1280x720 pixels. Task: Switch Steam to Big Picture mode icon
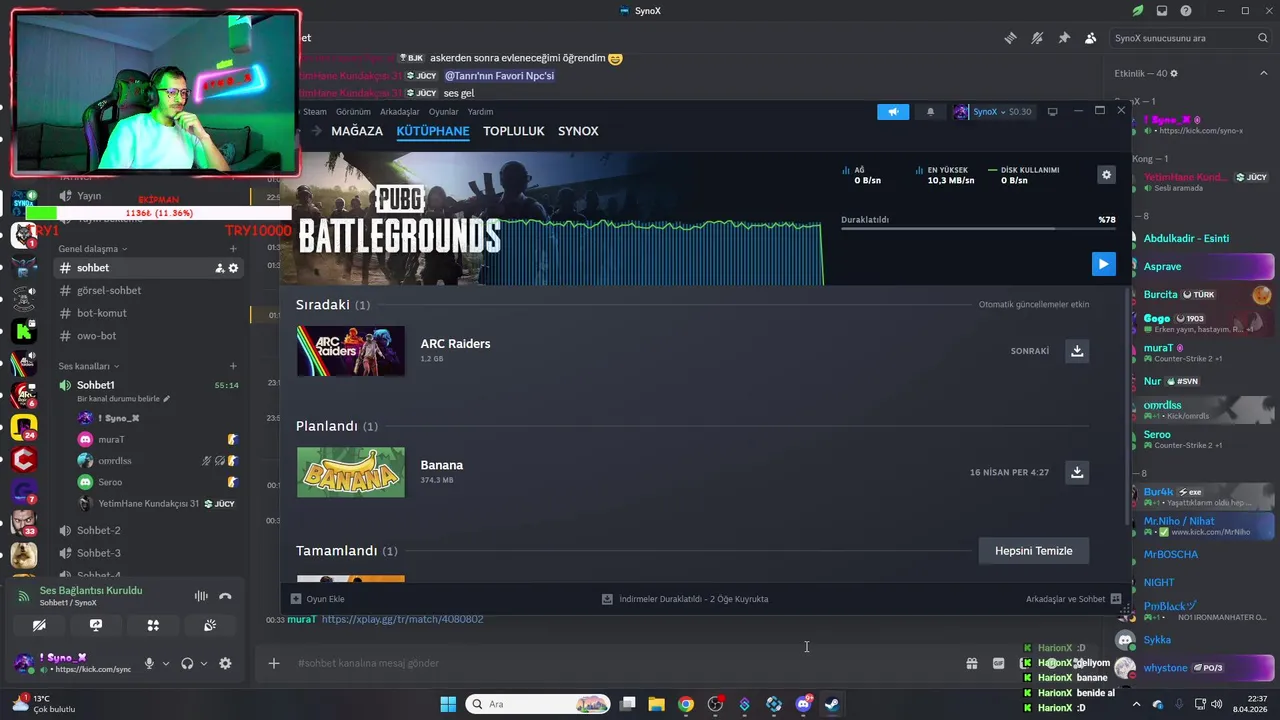[1052, 112]
